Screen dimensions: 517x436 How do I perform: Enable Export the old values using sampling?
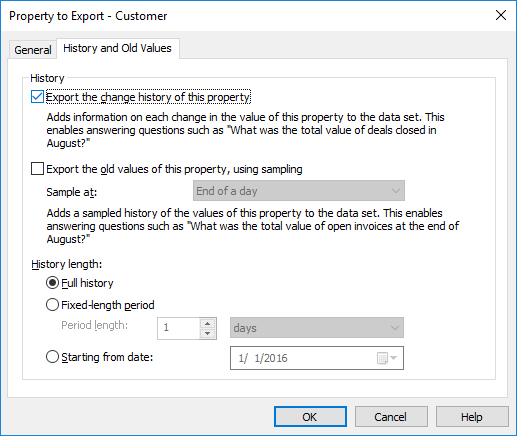37,169
